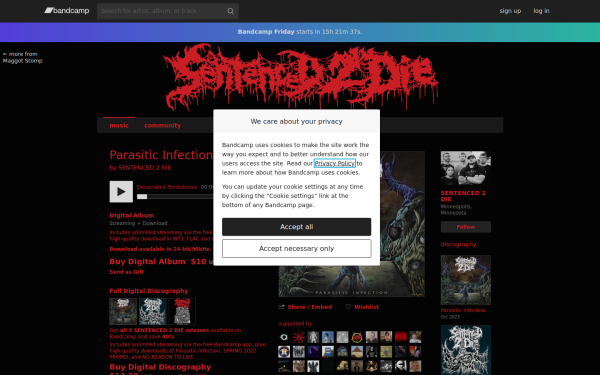
Task: Choose Accept necessary only
Action: click(x=297, y=249)
